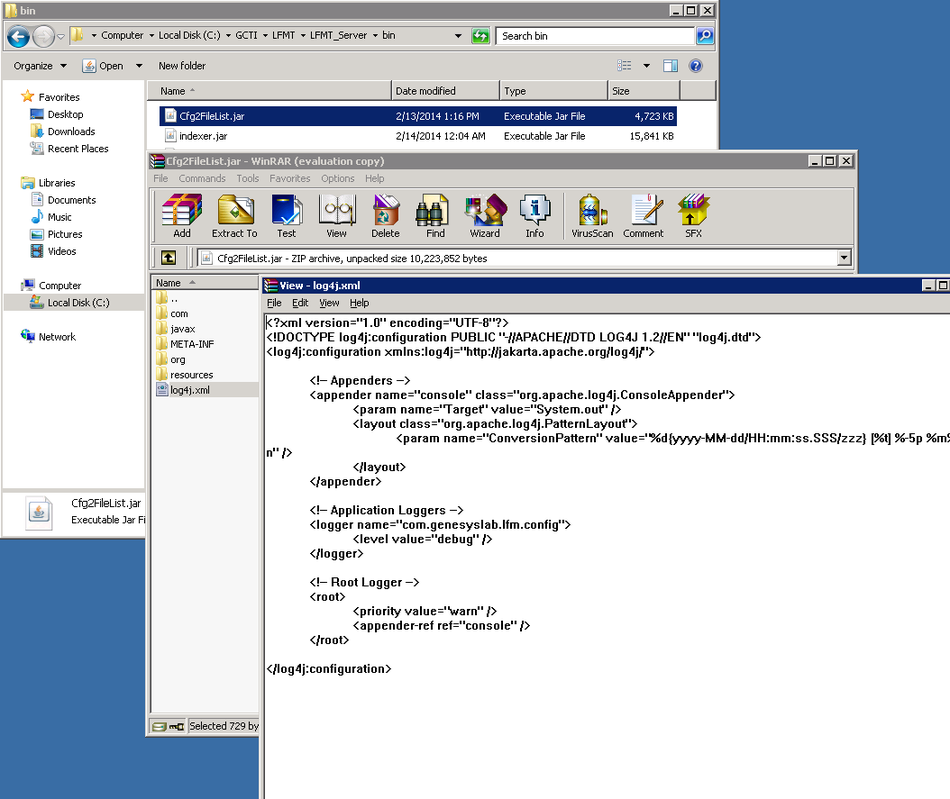Click the key icon in the WinRAR status bar
The height and width of the screenshot is (799, 950).
(176, 726)
